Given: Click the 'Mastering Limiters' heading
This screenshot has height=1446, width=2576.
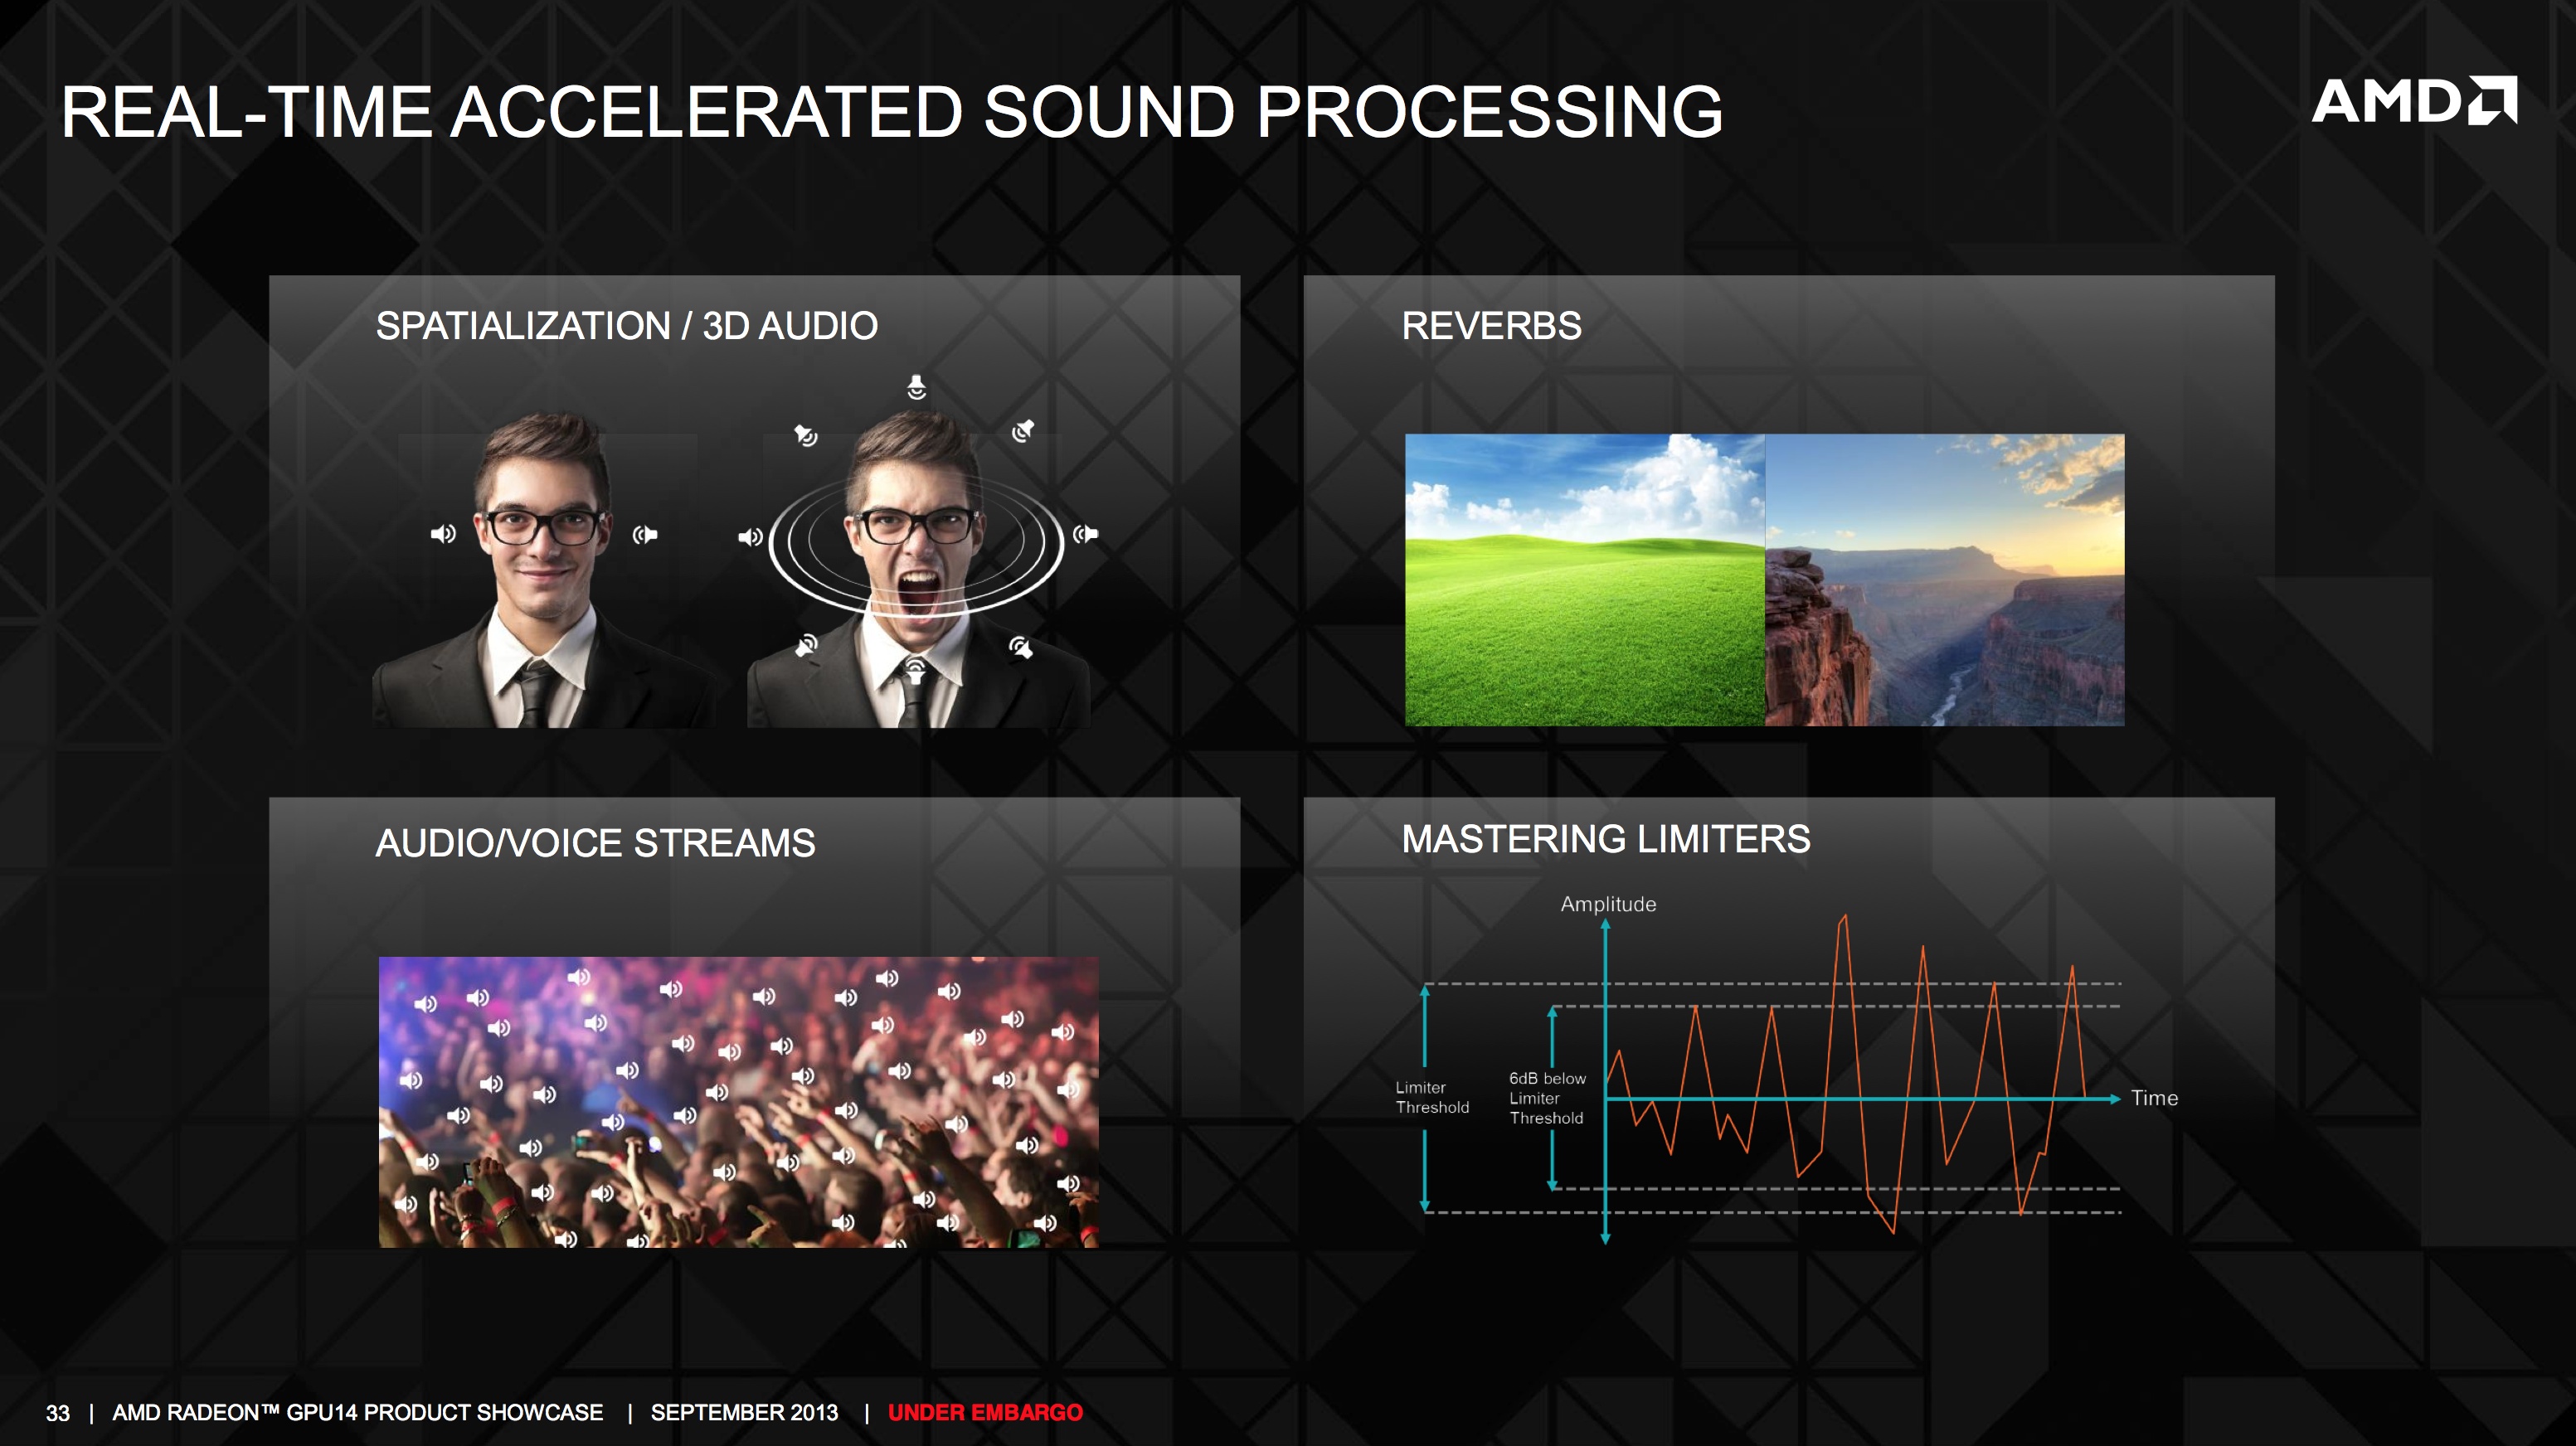Looking at the screenshot, I should [1606, 839].
